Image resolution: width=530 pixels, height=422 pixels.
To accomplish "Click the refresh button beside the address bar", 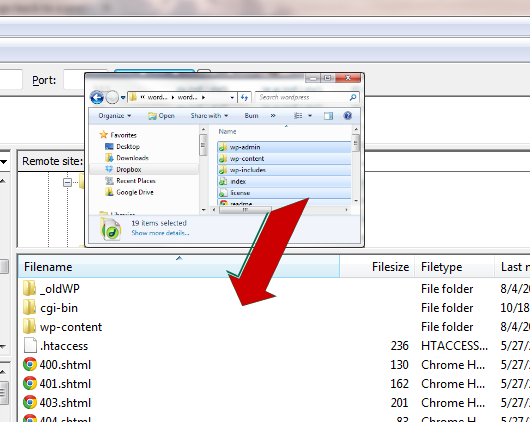I will [244, 97].
